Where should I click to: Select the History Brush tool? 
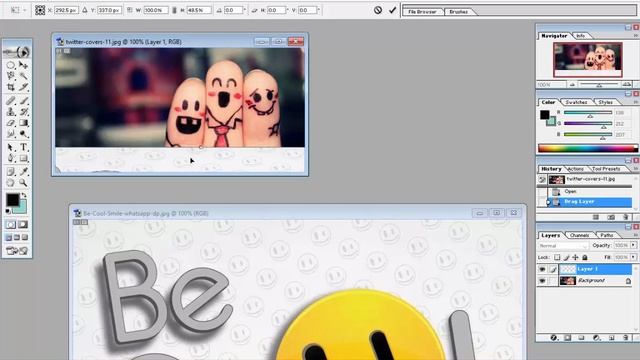click(x=24, y=111)
